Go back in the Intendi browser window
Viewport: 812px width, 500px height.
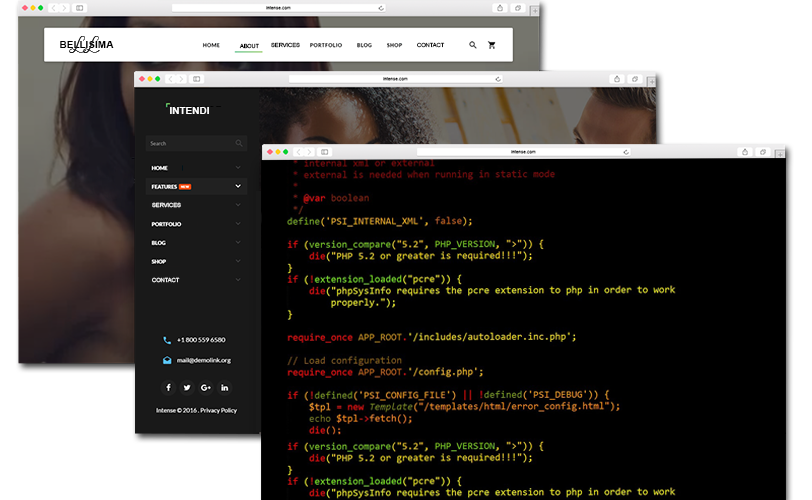point(170,79)
